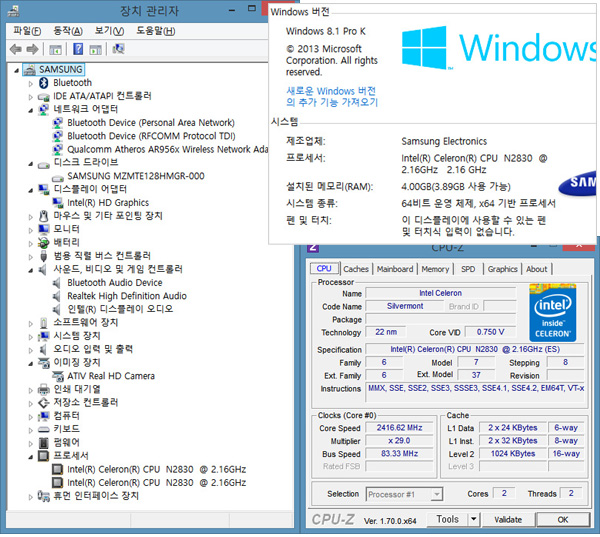Viewport: 600px width, 537px height.
Task: Click the 배터리 battery icon
Action: [x=44, y=242]
